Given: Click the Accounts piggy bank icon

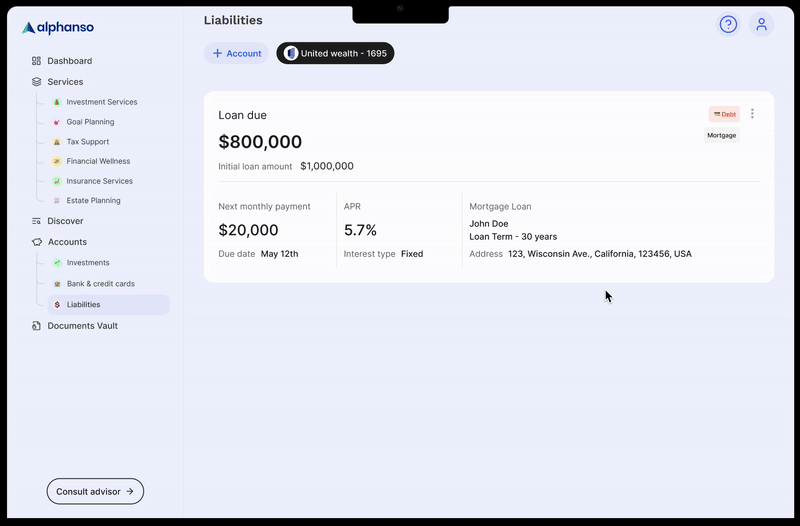Looking at the screenshot, I should point(37,242).
